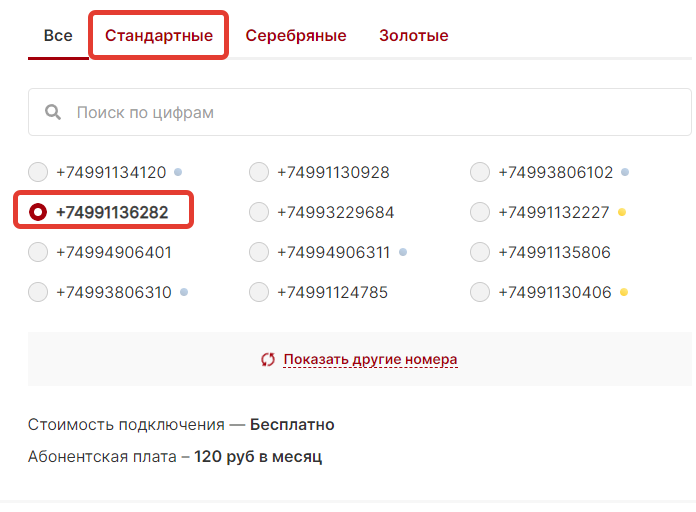Click the refresh arrows icon
The image size is (696, 512).
coord(268,359)
